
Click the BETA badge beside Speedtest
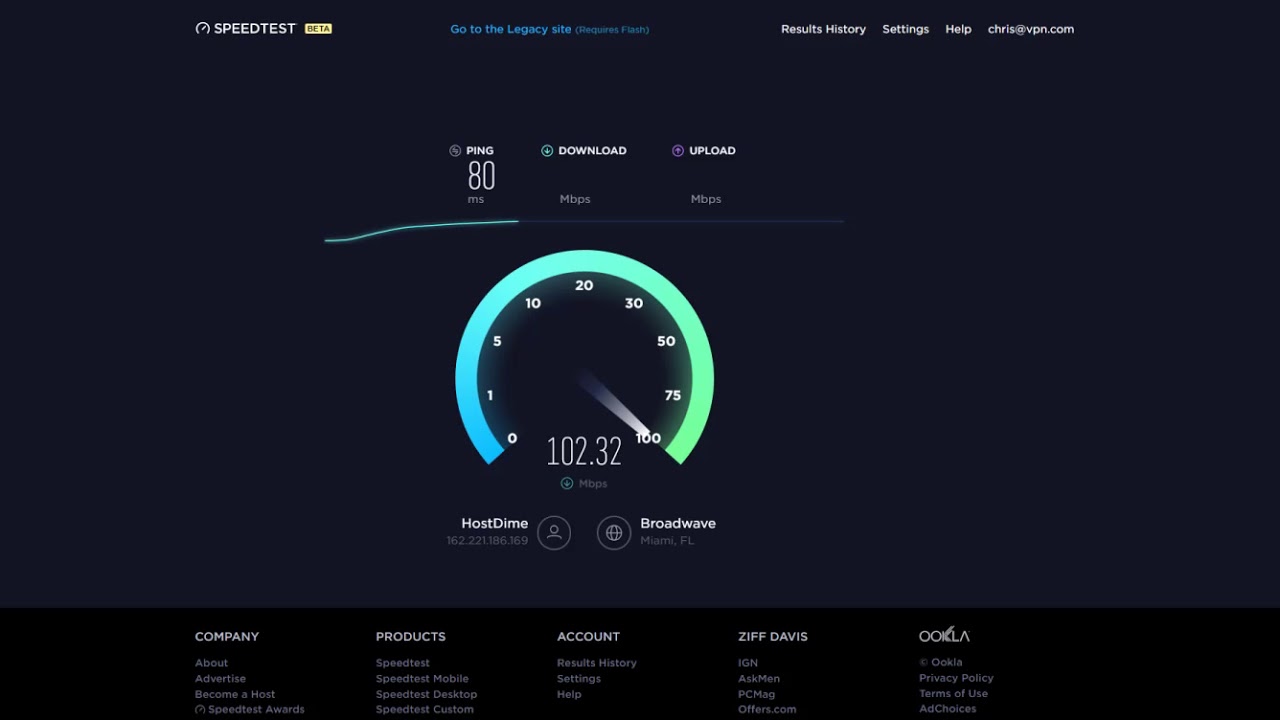coord(318,29)
